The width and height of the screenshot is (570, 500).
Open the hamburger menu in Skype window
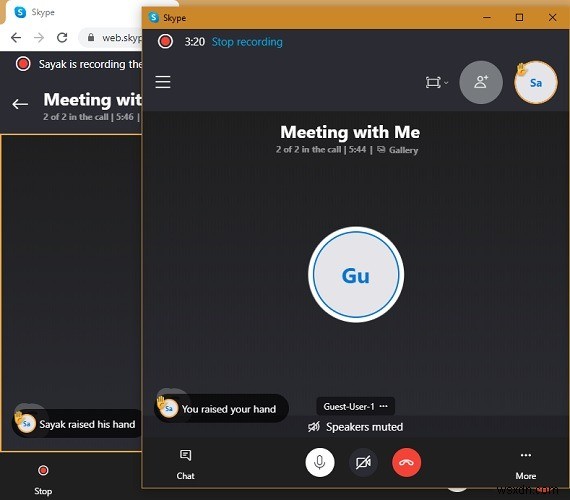point(163,82)
